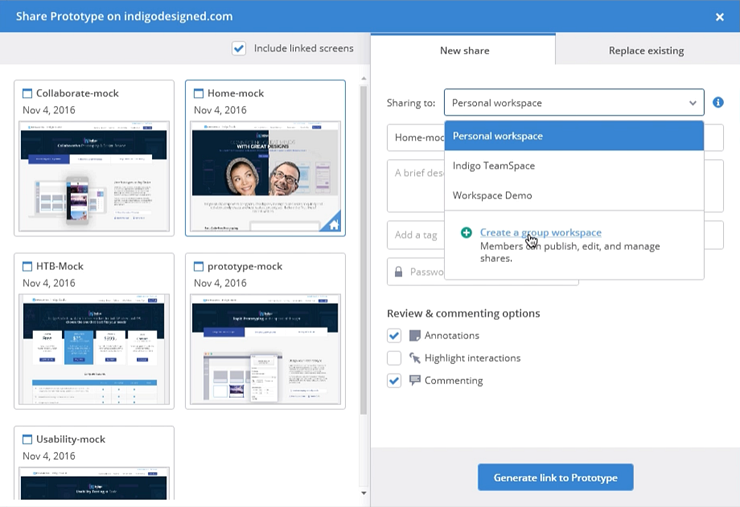Click the Annotations note icon
Viewport: 740px width, 507px height.
(x=415, y=336)
